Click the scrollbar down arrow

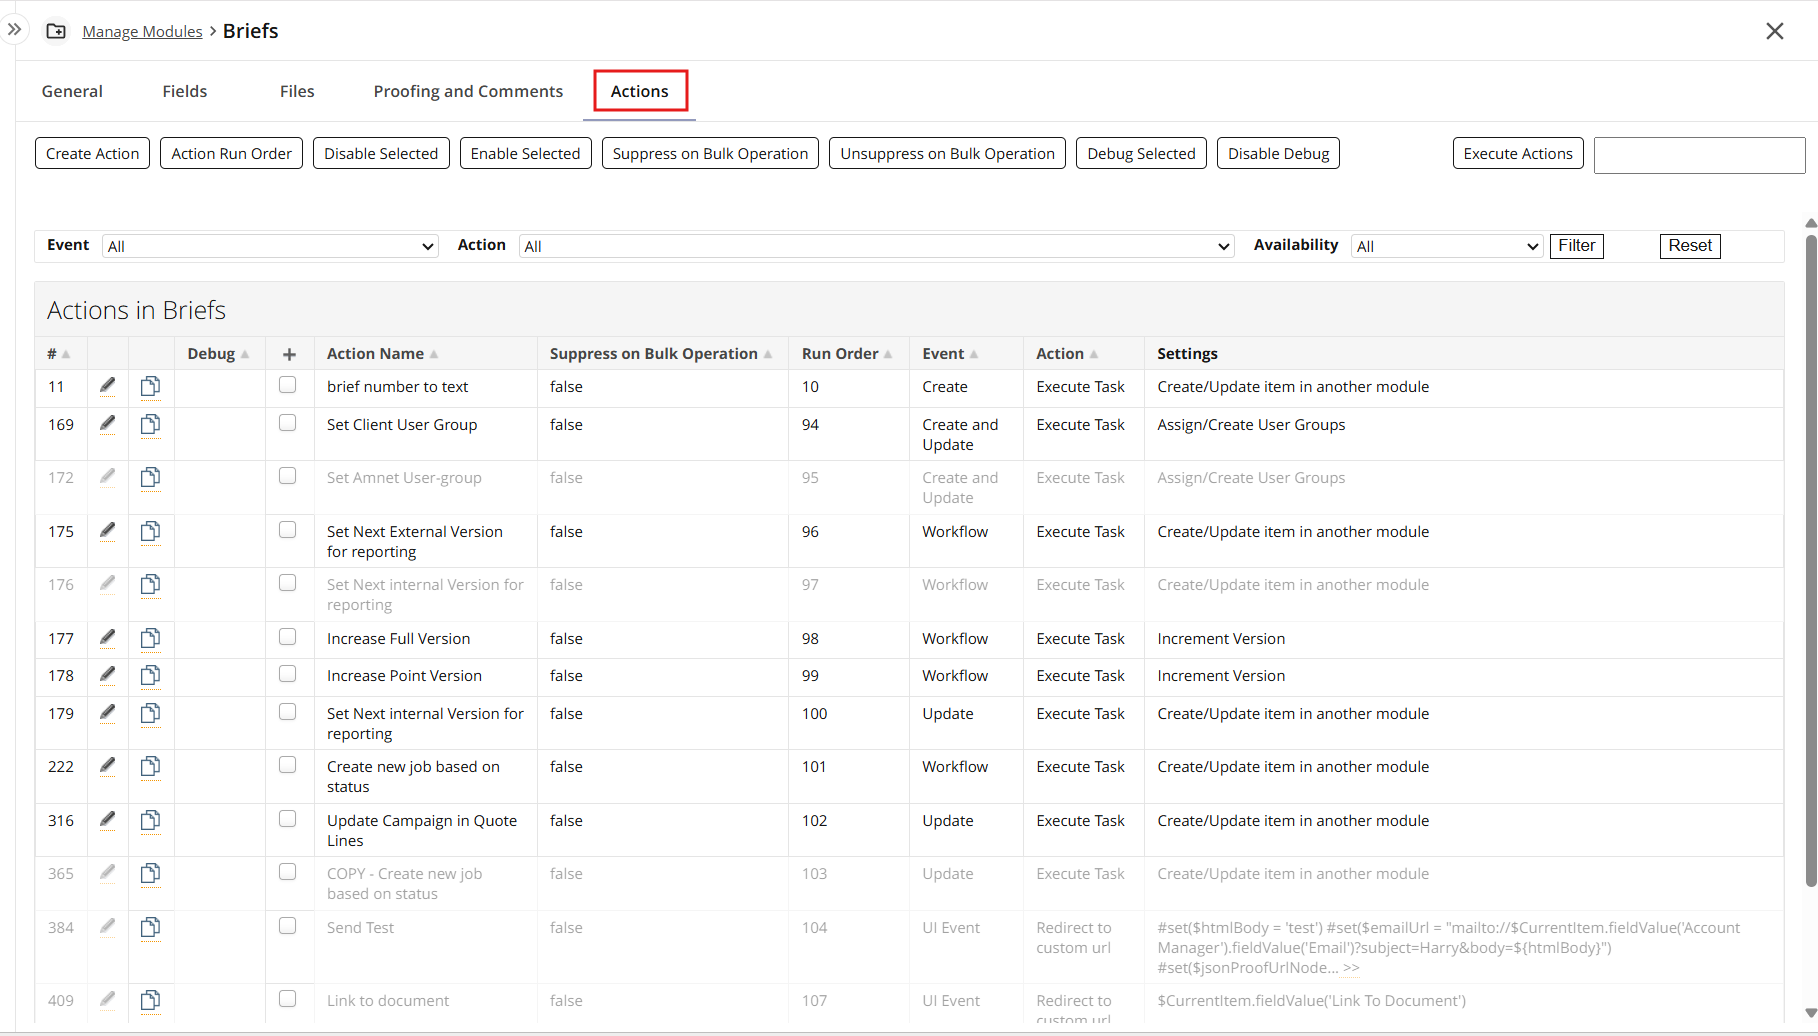1810,1013
